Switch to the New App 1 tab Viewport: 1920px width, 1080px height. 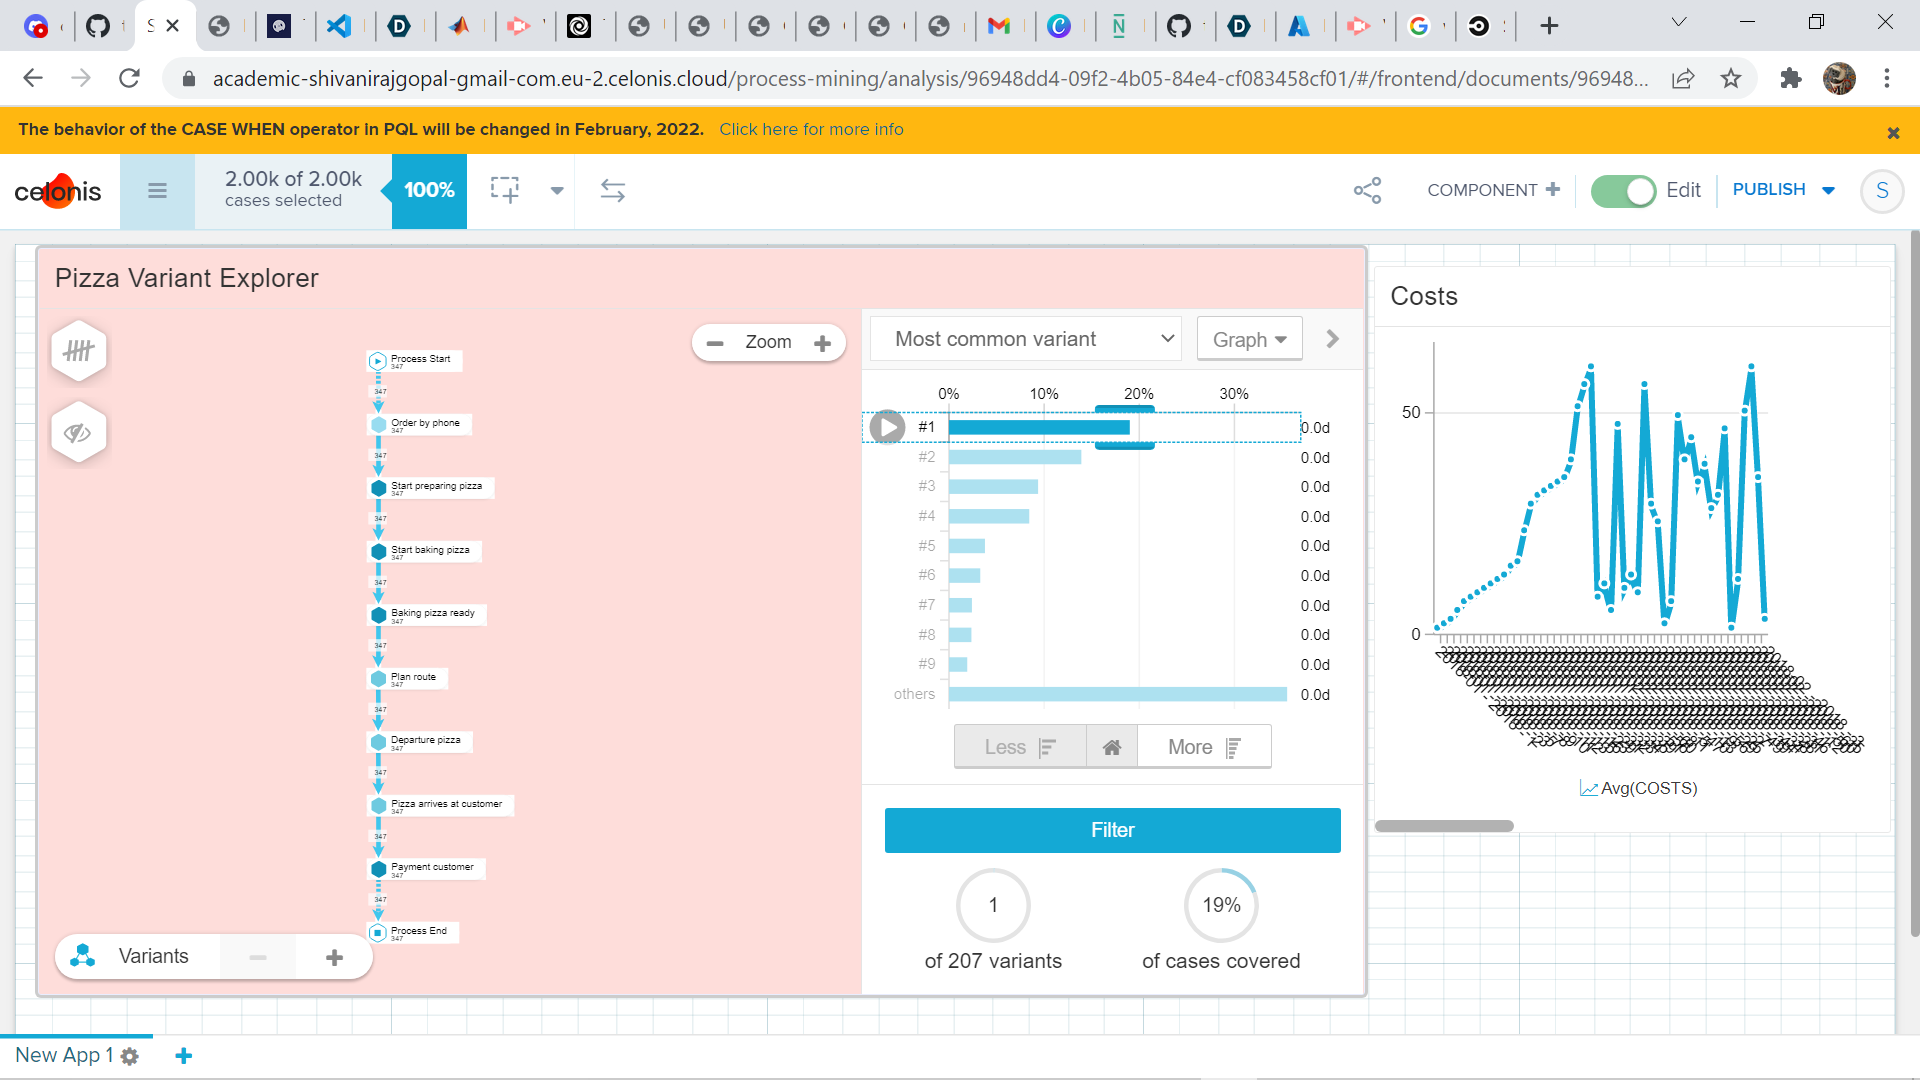[x=63, y=1055]
